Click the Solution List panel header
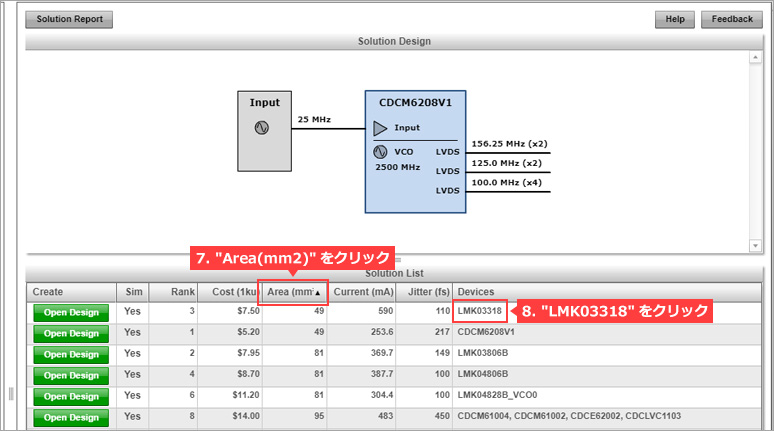 point(394,274)
